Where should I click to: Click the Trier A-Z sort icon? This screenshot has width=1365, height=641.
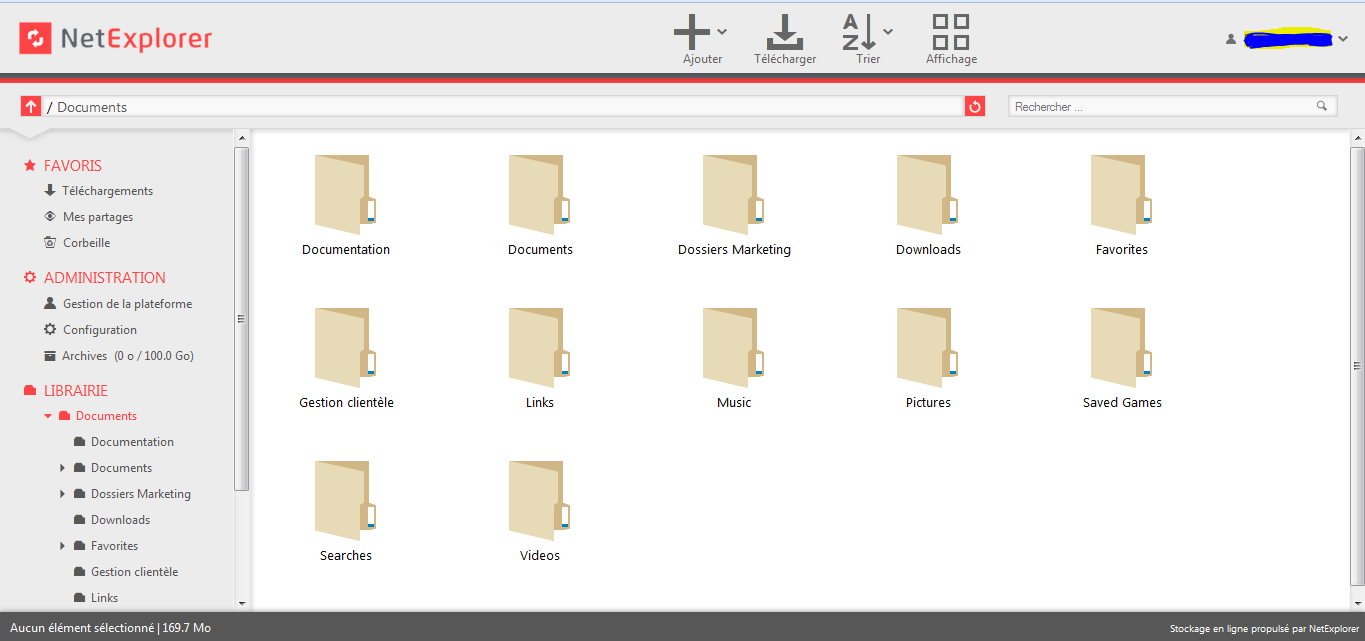click(x=860, y=32)
